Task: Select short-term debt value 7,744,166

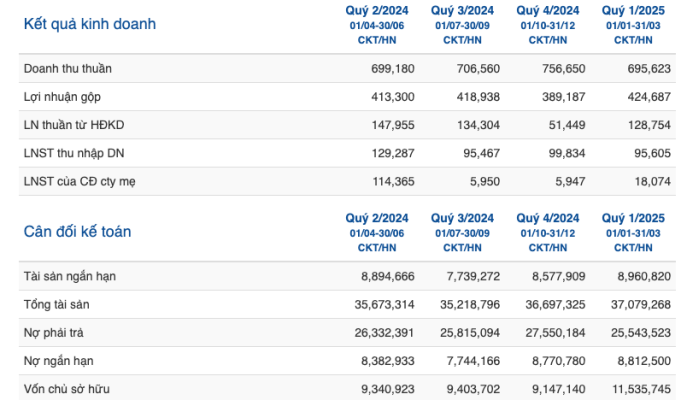Action: pos(473,361)
